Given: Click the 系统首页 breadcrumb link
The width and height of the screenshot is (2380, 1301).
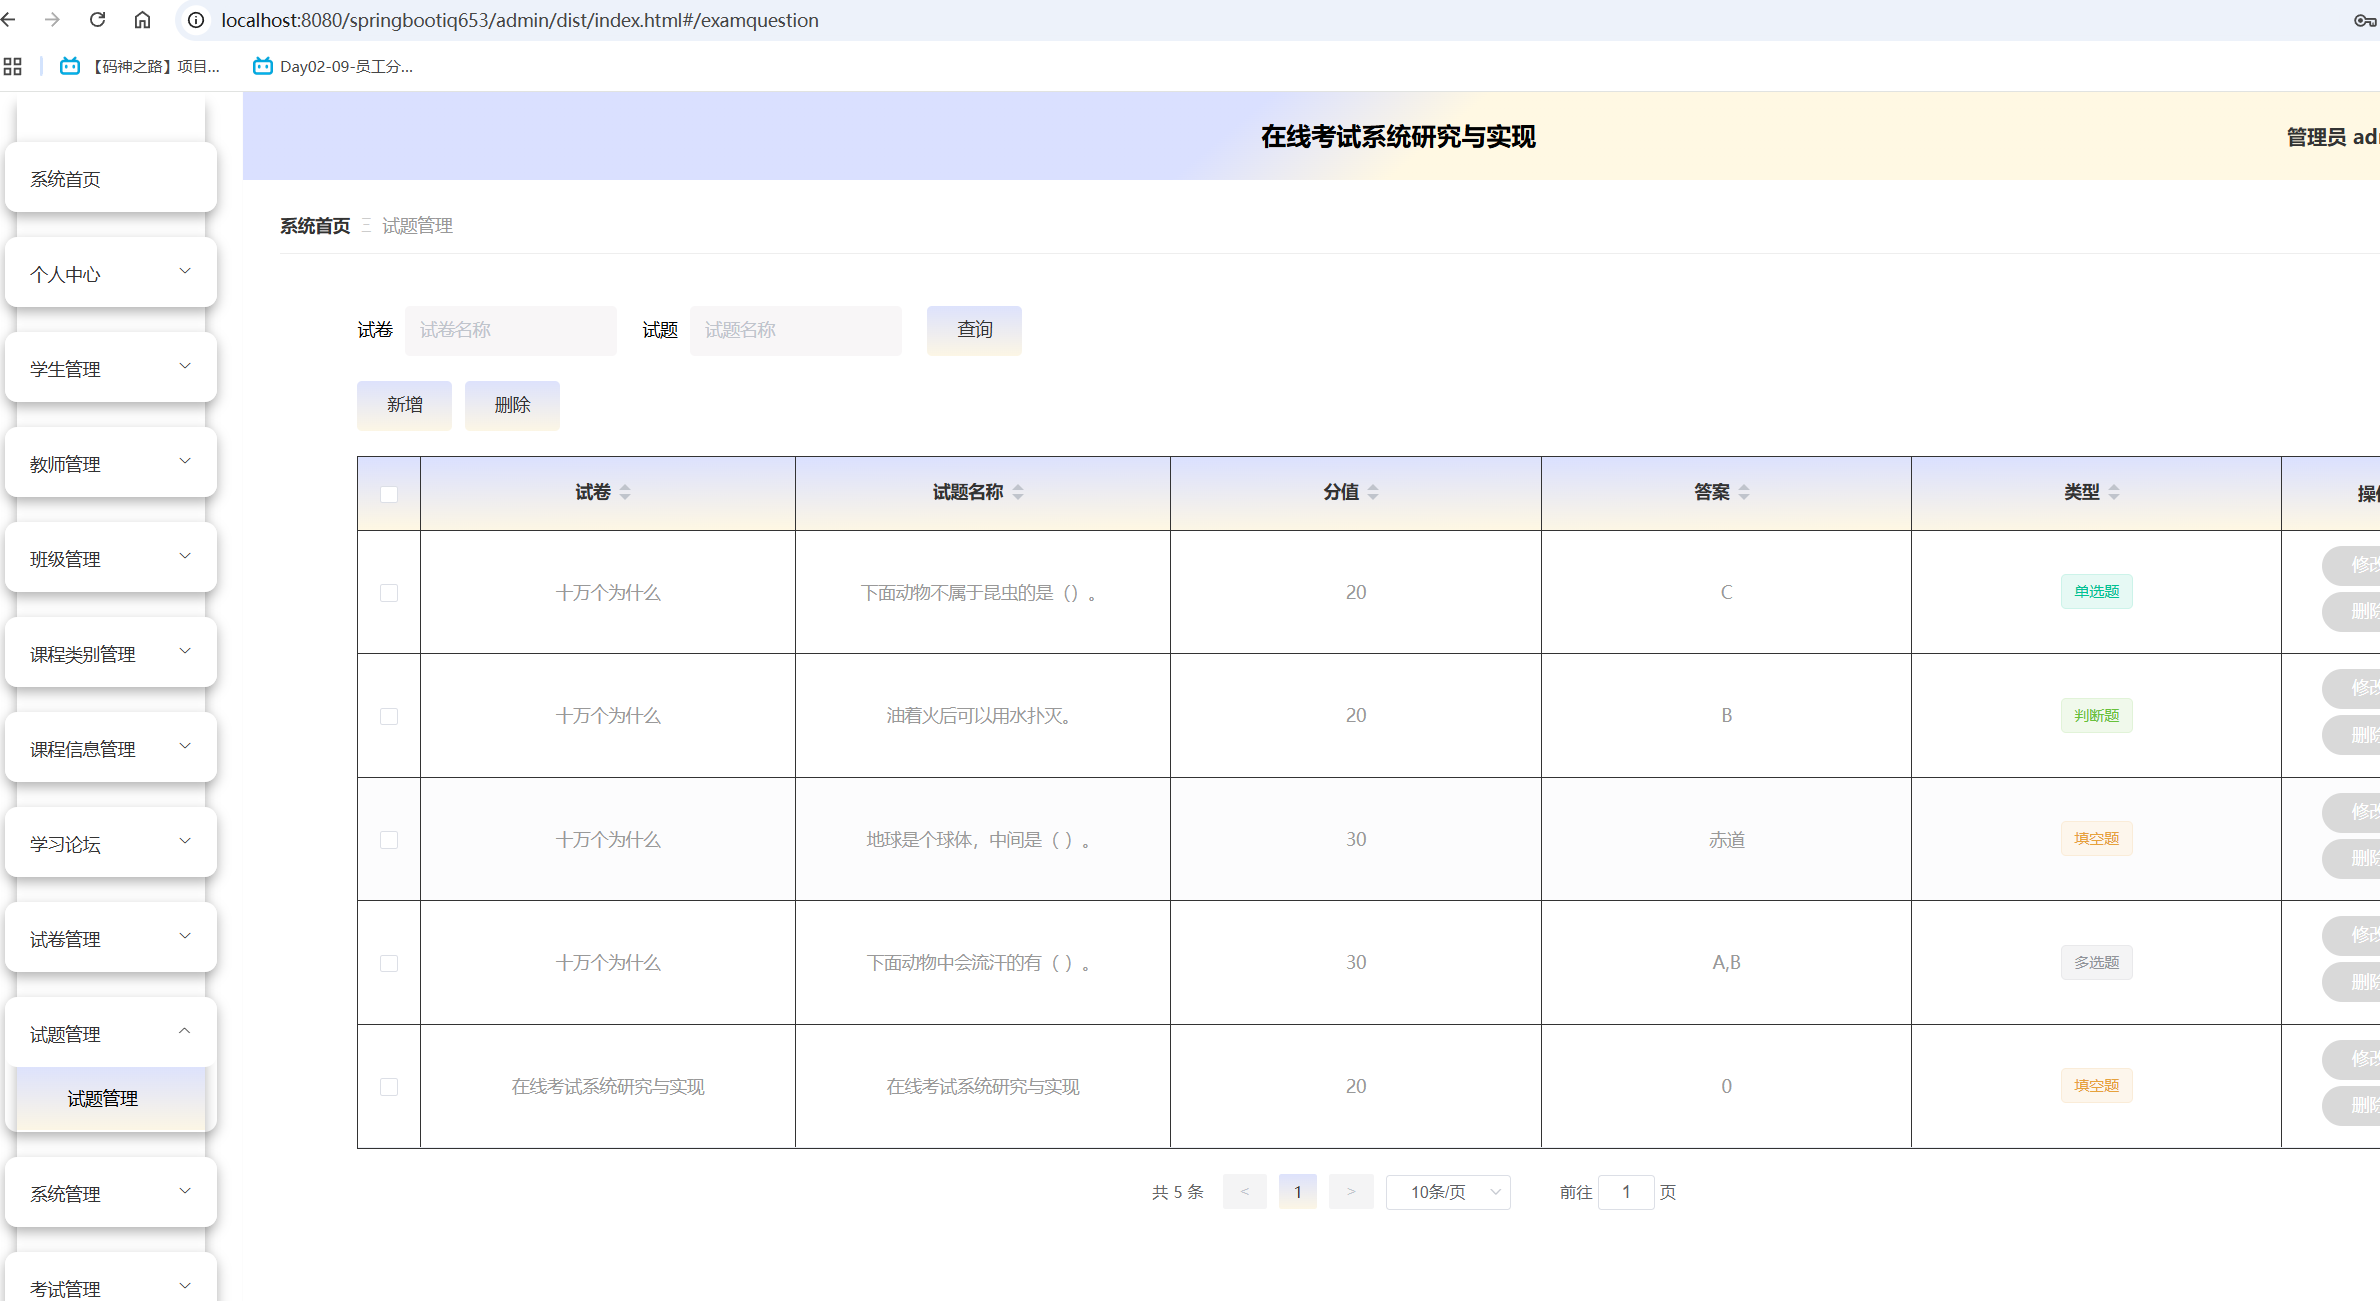Looking at the screenshot, I should pos(315,226).
